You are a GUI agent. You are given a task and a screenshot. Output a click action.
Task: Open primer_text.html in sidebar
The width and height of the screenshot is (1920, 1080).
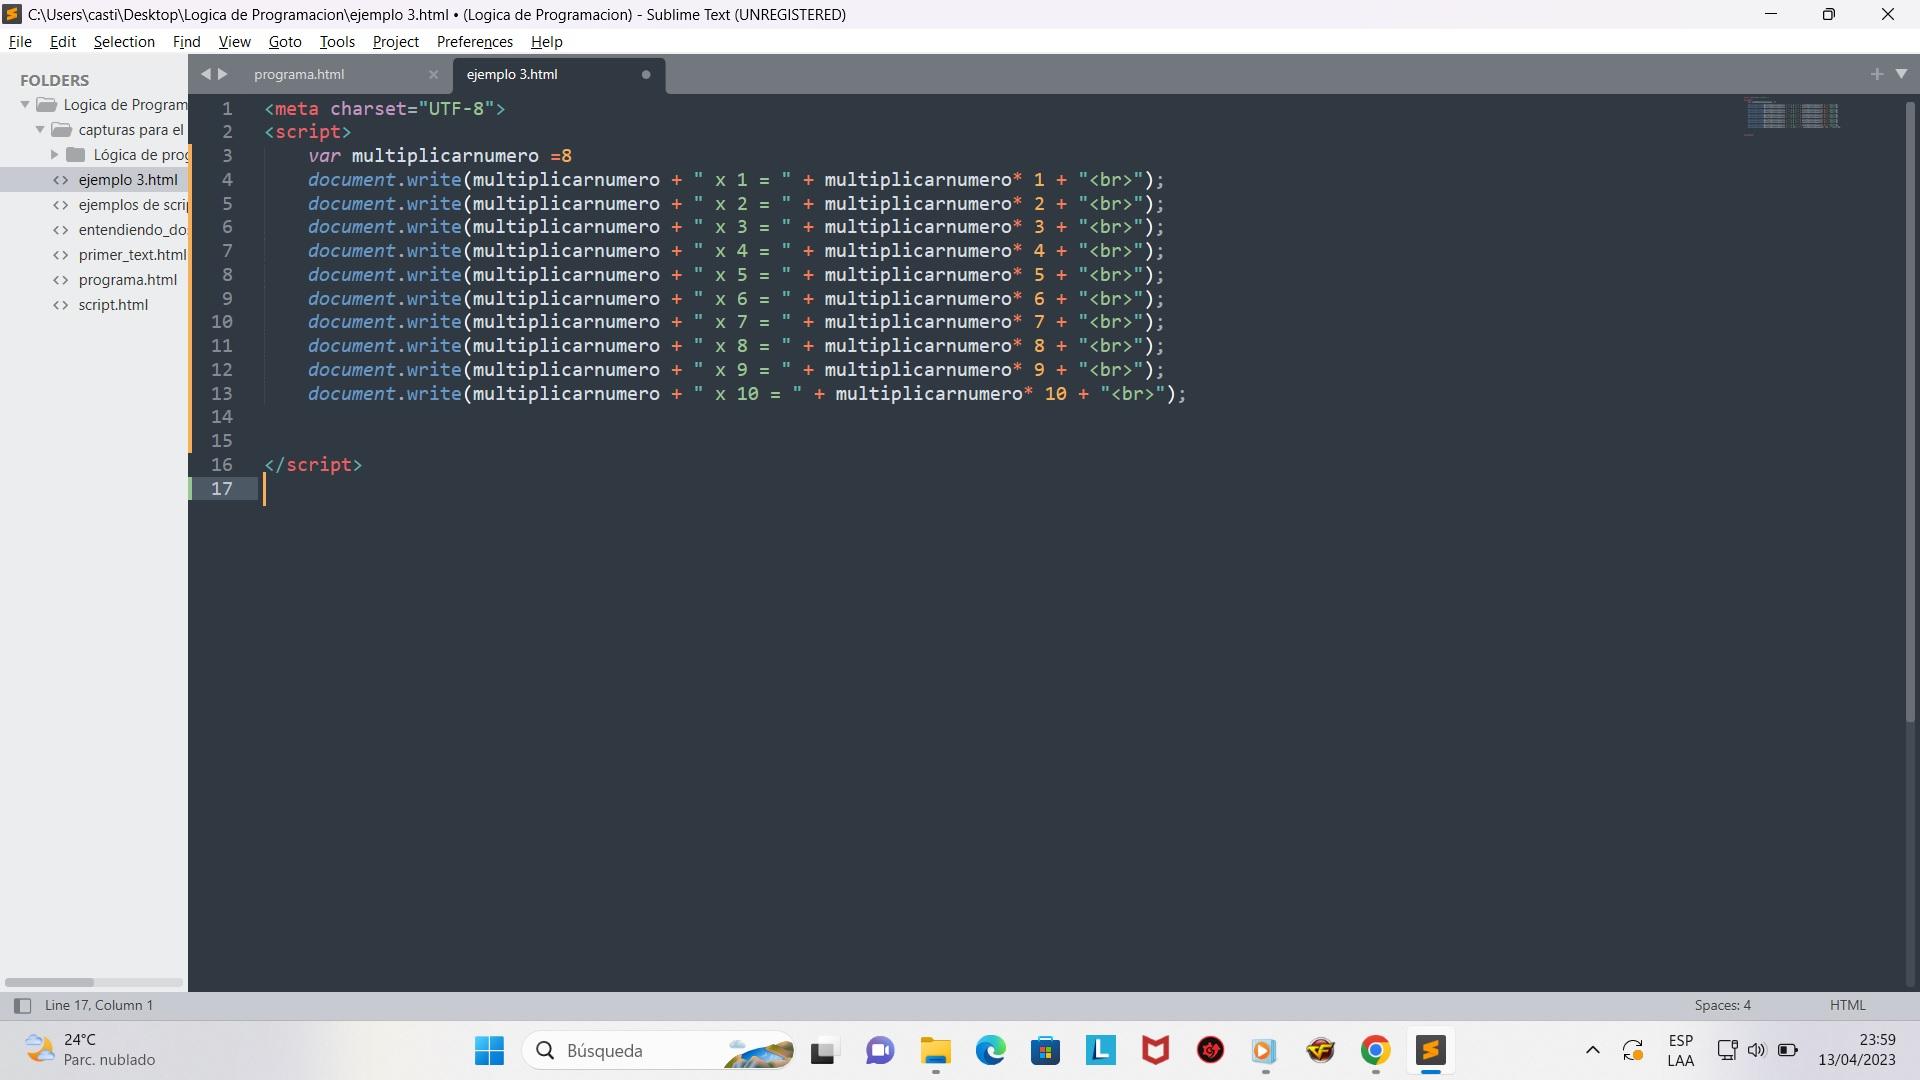click(132, 255)
